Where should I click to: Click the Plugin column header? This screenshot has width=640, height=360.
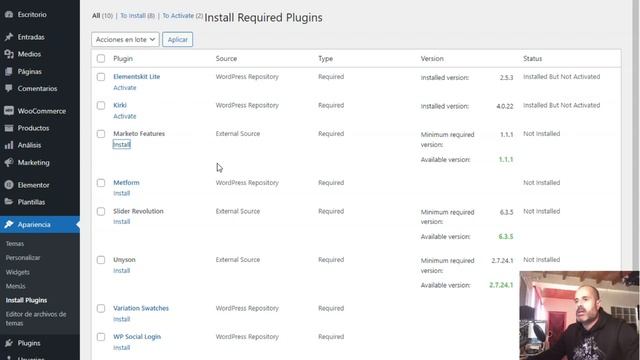pyautogui.click(x=123, y=59)
